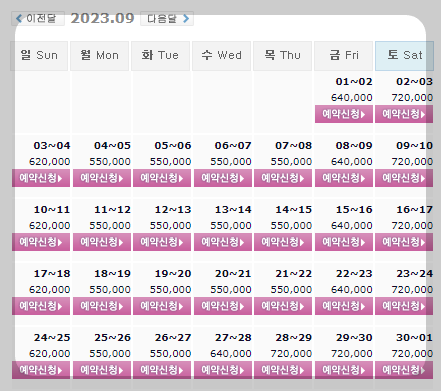Select the 금 Fri column header

[343, 56]
